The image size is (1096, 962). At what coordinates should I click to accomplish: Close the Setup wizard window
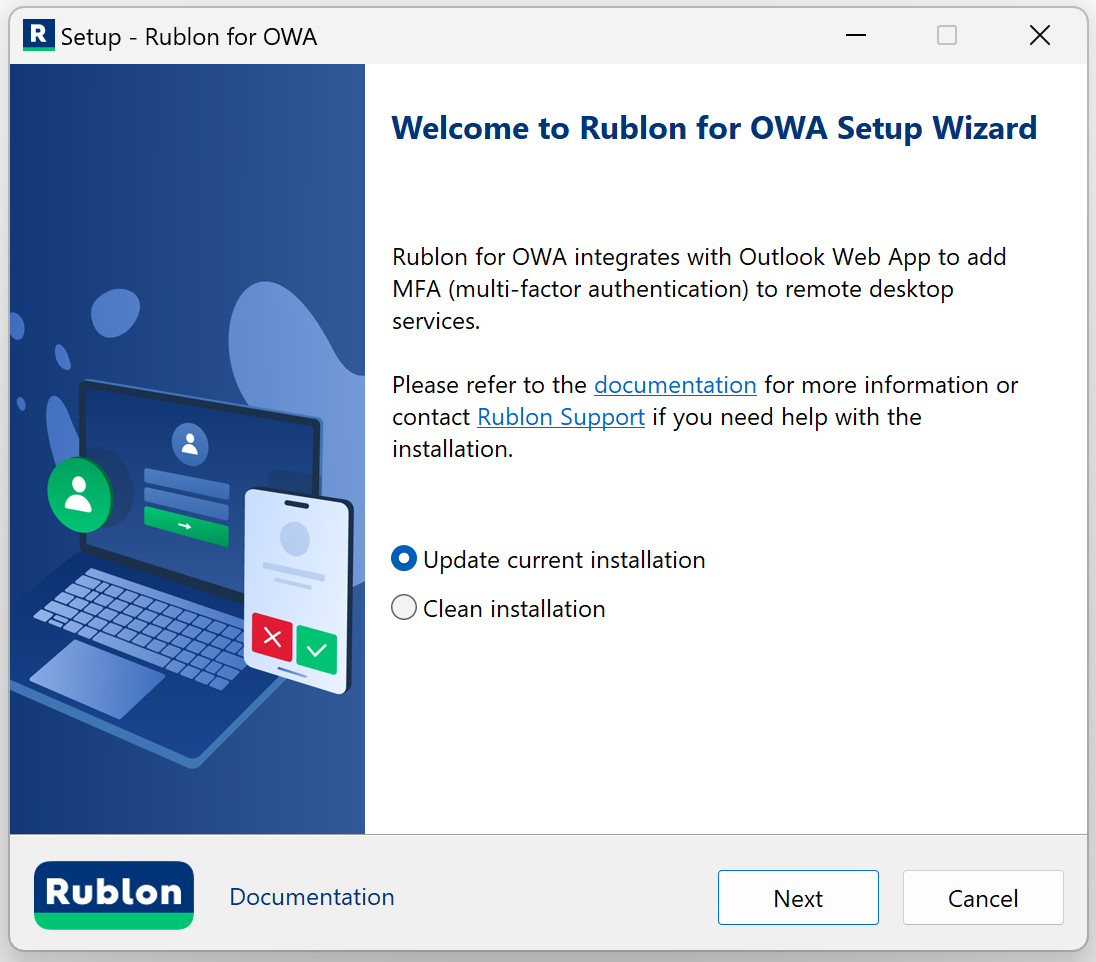pos(1039,36)
